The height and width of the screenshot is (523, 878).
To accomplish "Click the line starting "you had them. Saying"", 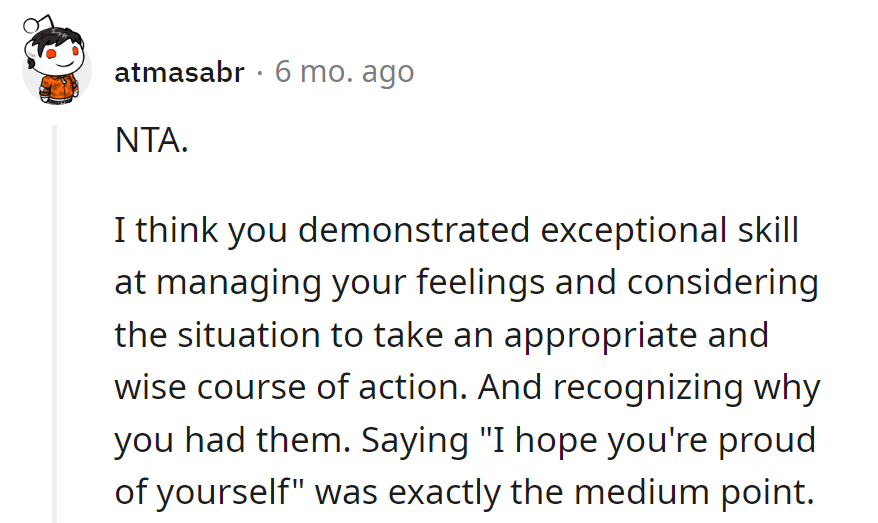I will click(x=465, y=439).
